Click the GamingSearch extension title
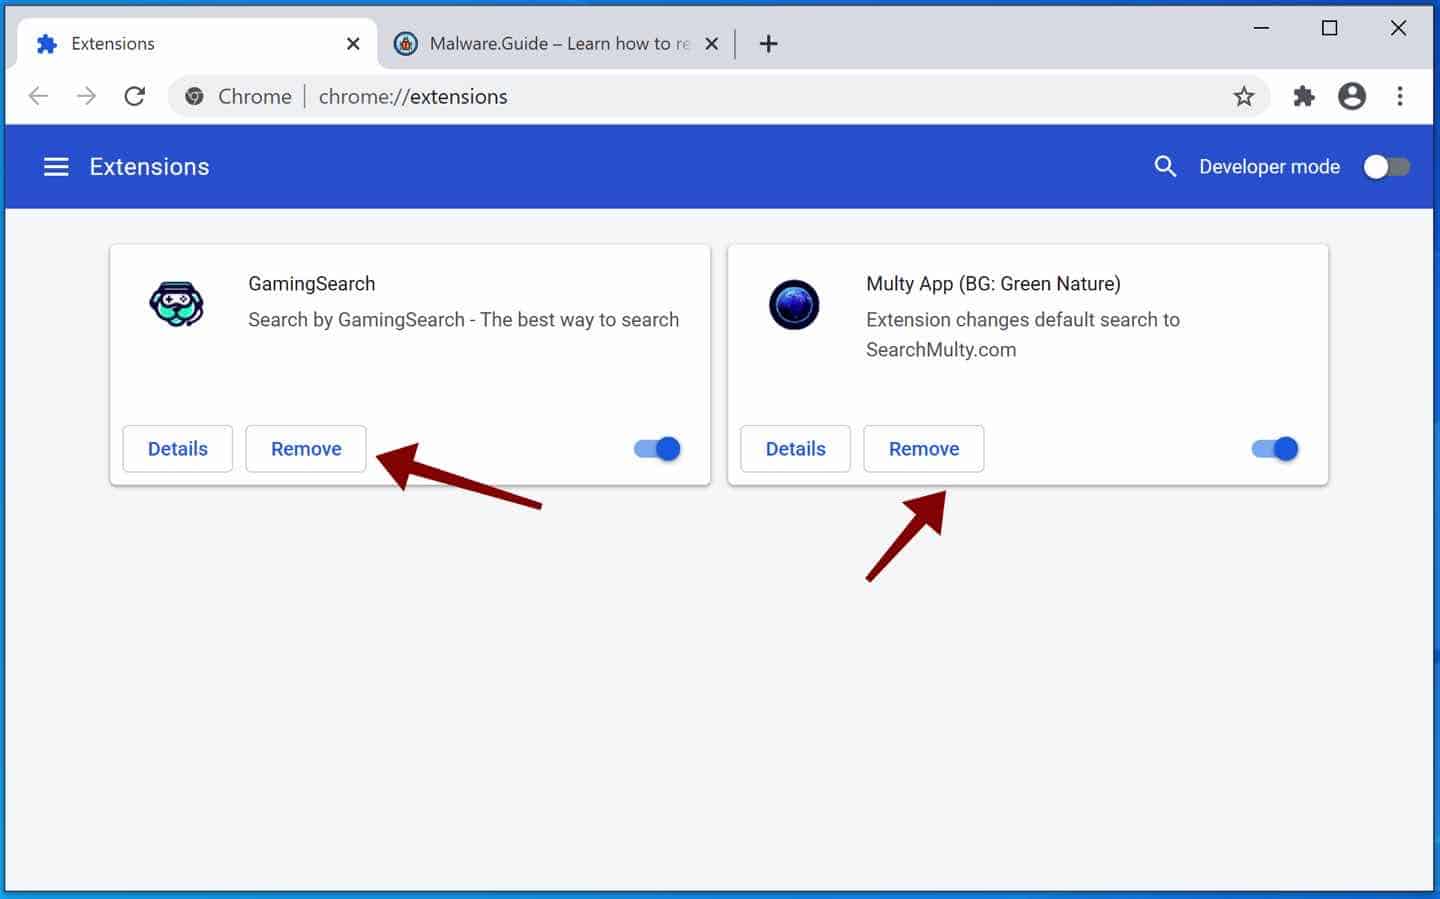 click(312, 284)
